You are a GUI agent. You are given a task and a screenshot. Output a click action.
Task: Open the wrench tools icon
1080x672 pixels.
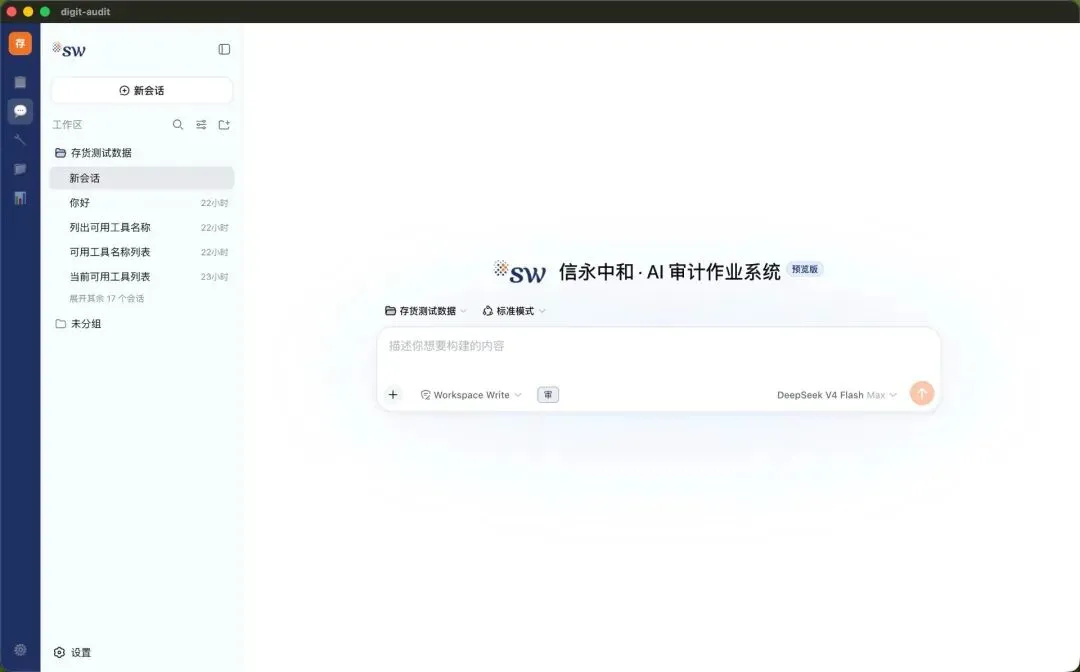20,140
